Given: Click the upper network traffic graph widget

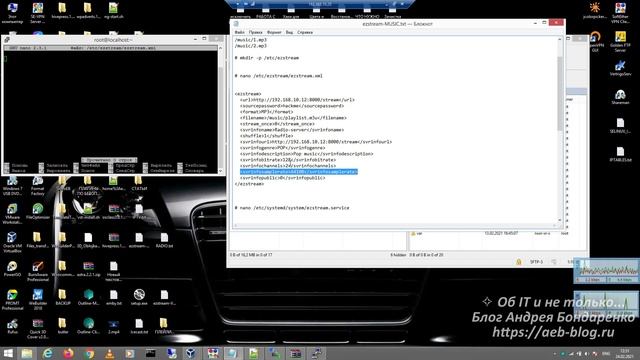Looking at the screenshot, I should (x=606, y=270).
